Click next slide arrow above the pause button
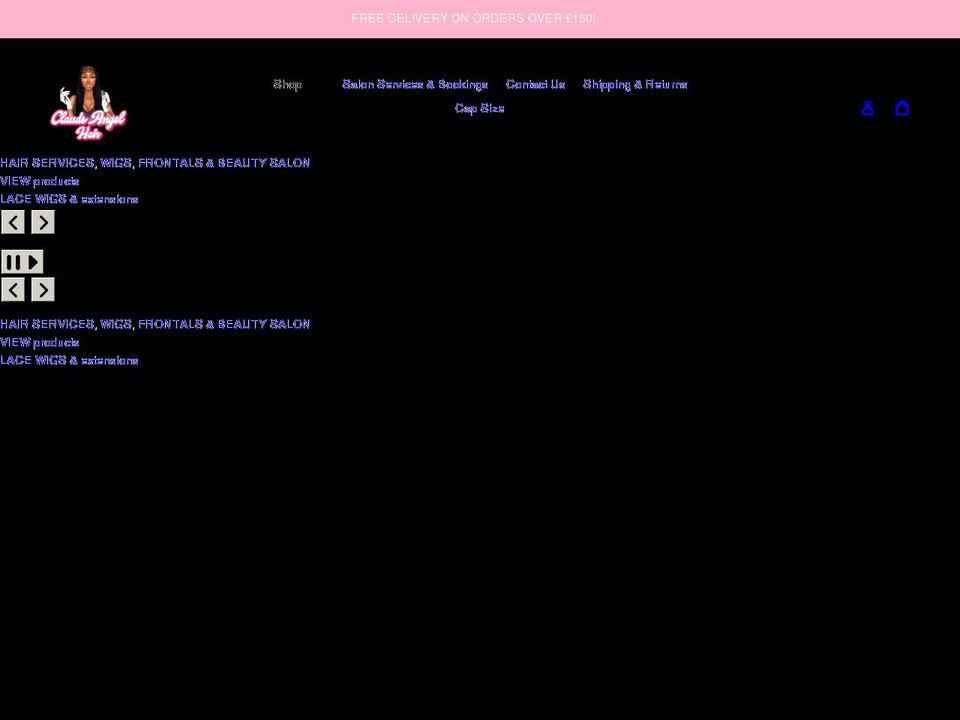Viewport: 960px width, 720px height. point(43,222)
